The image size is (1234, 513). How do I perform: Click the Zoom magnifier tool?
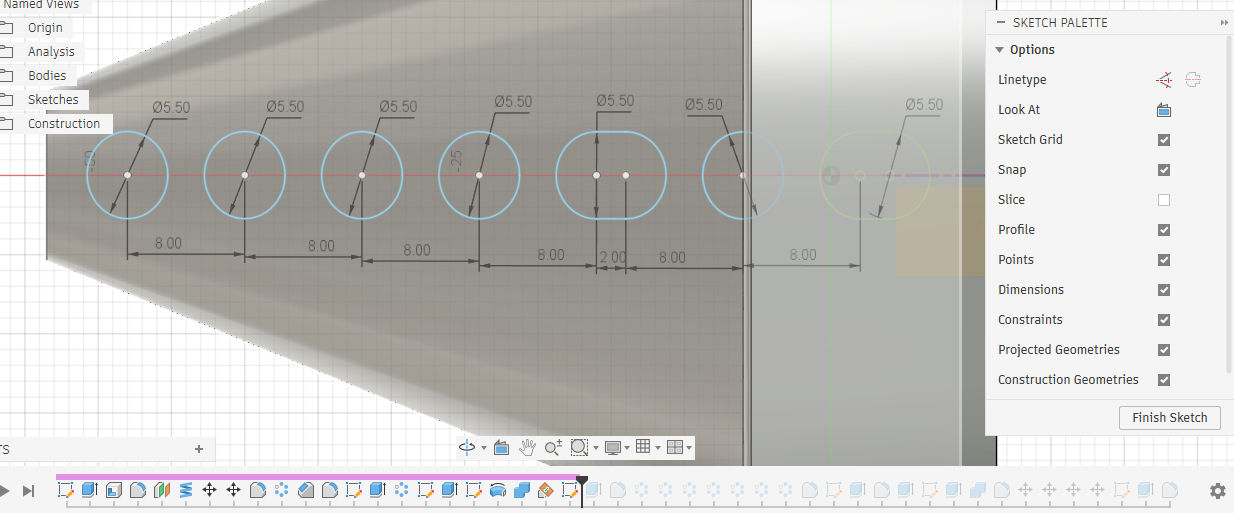(552, 448)
